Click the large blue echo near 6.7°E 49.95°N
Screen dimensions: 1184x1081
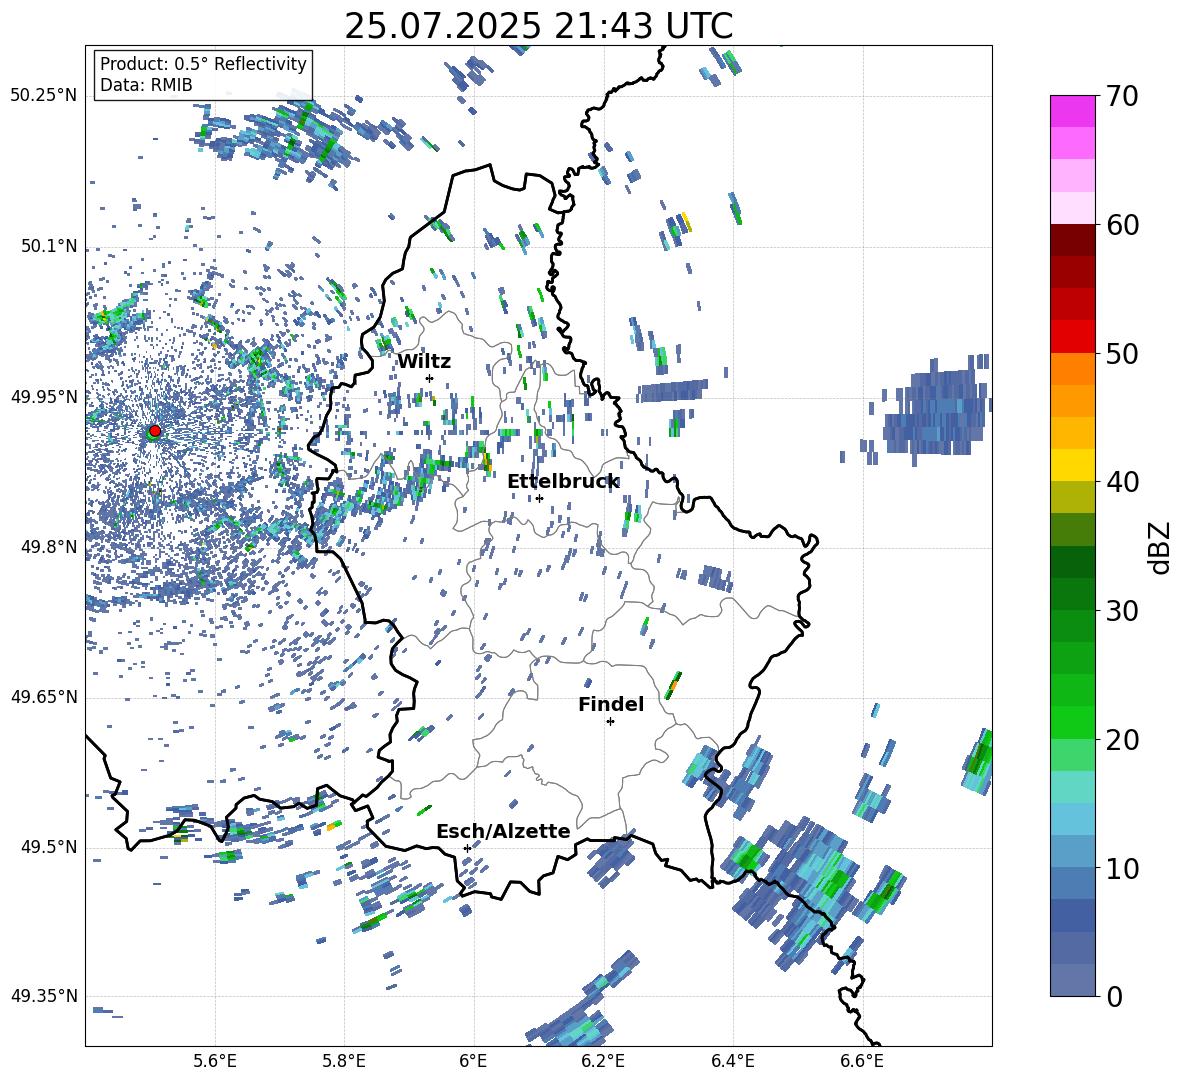(936, 412)
